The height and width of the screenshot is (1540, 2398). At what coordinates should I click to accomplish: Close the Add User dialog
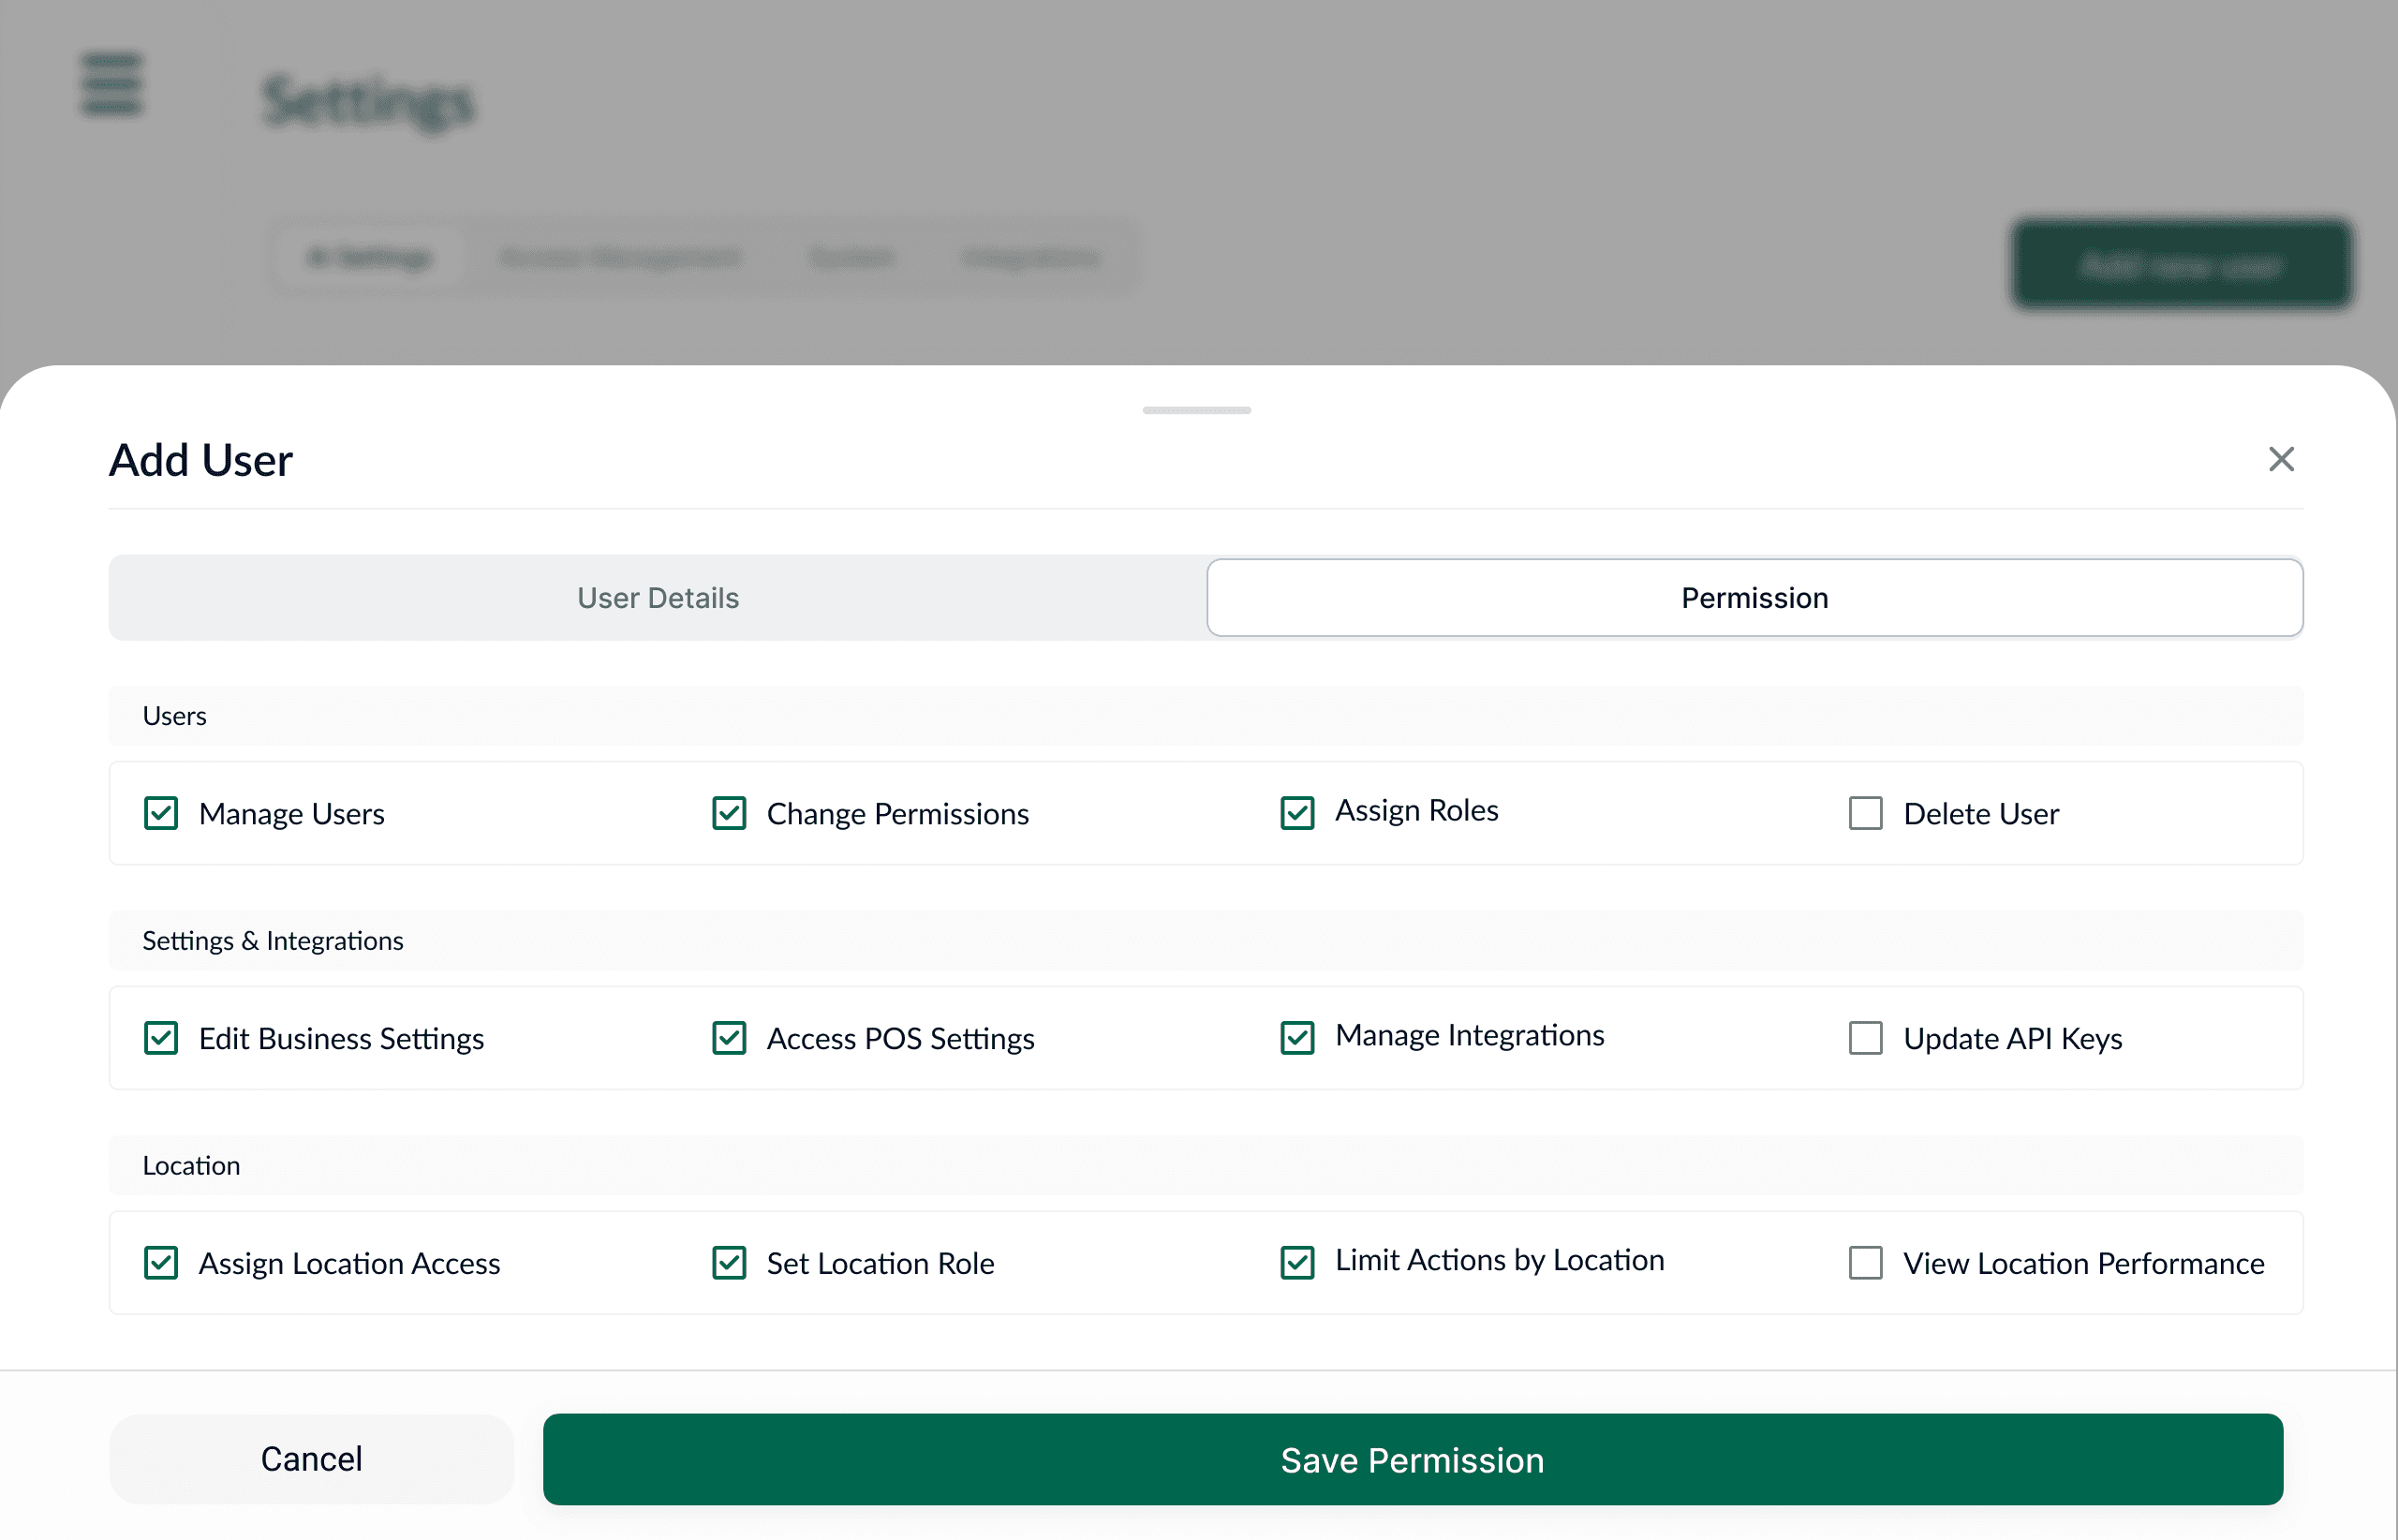tap(2281, 459)
